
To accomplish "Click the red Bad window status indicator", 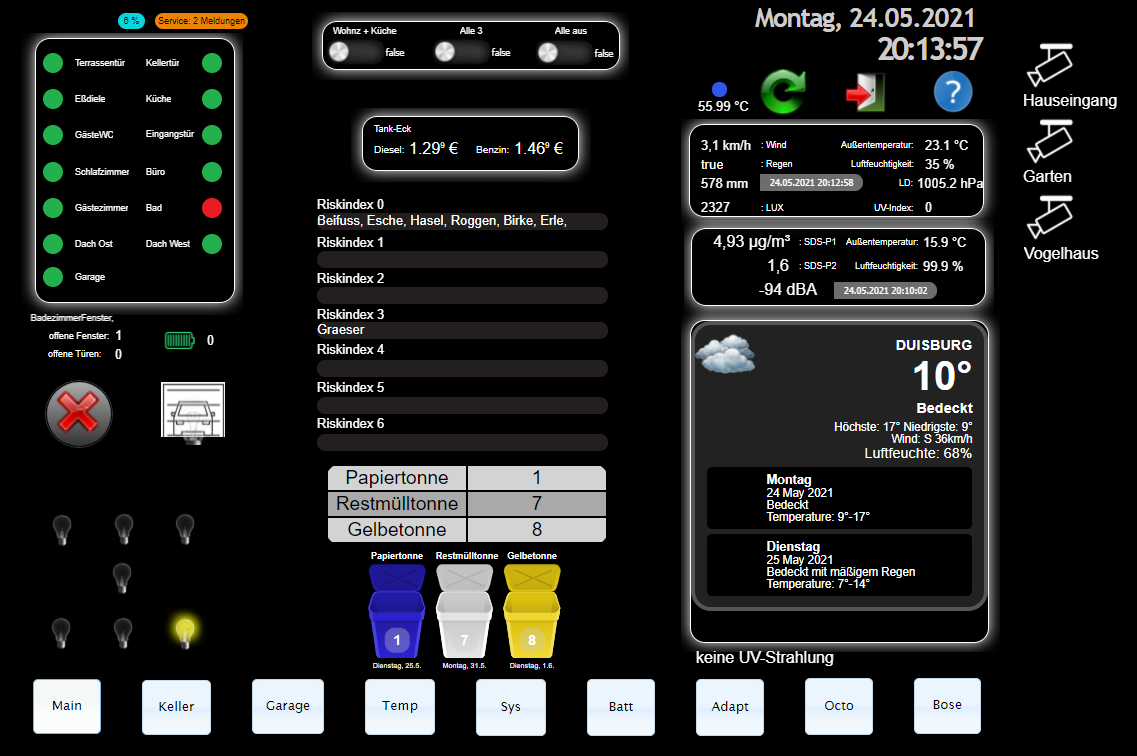I will point(212,208).
